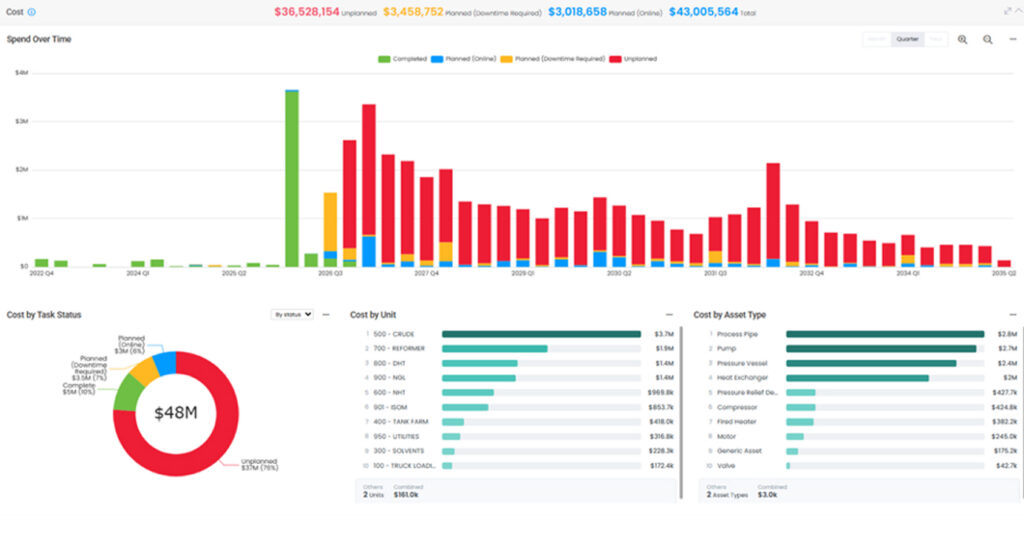Minimize the Cost by Task Status panel
The height and width of the screenshot is (545, 1024).
[326, 315]
